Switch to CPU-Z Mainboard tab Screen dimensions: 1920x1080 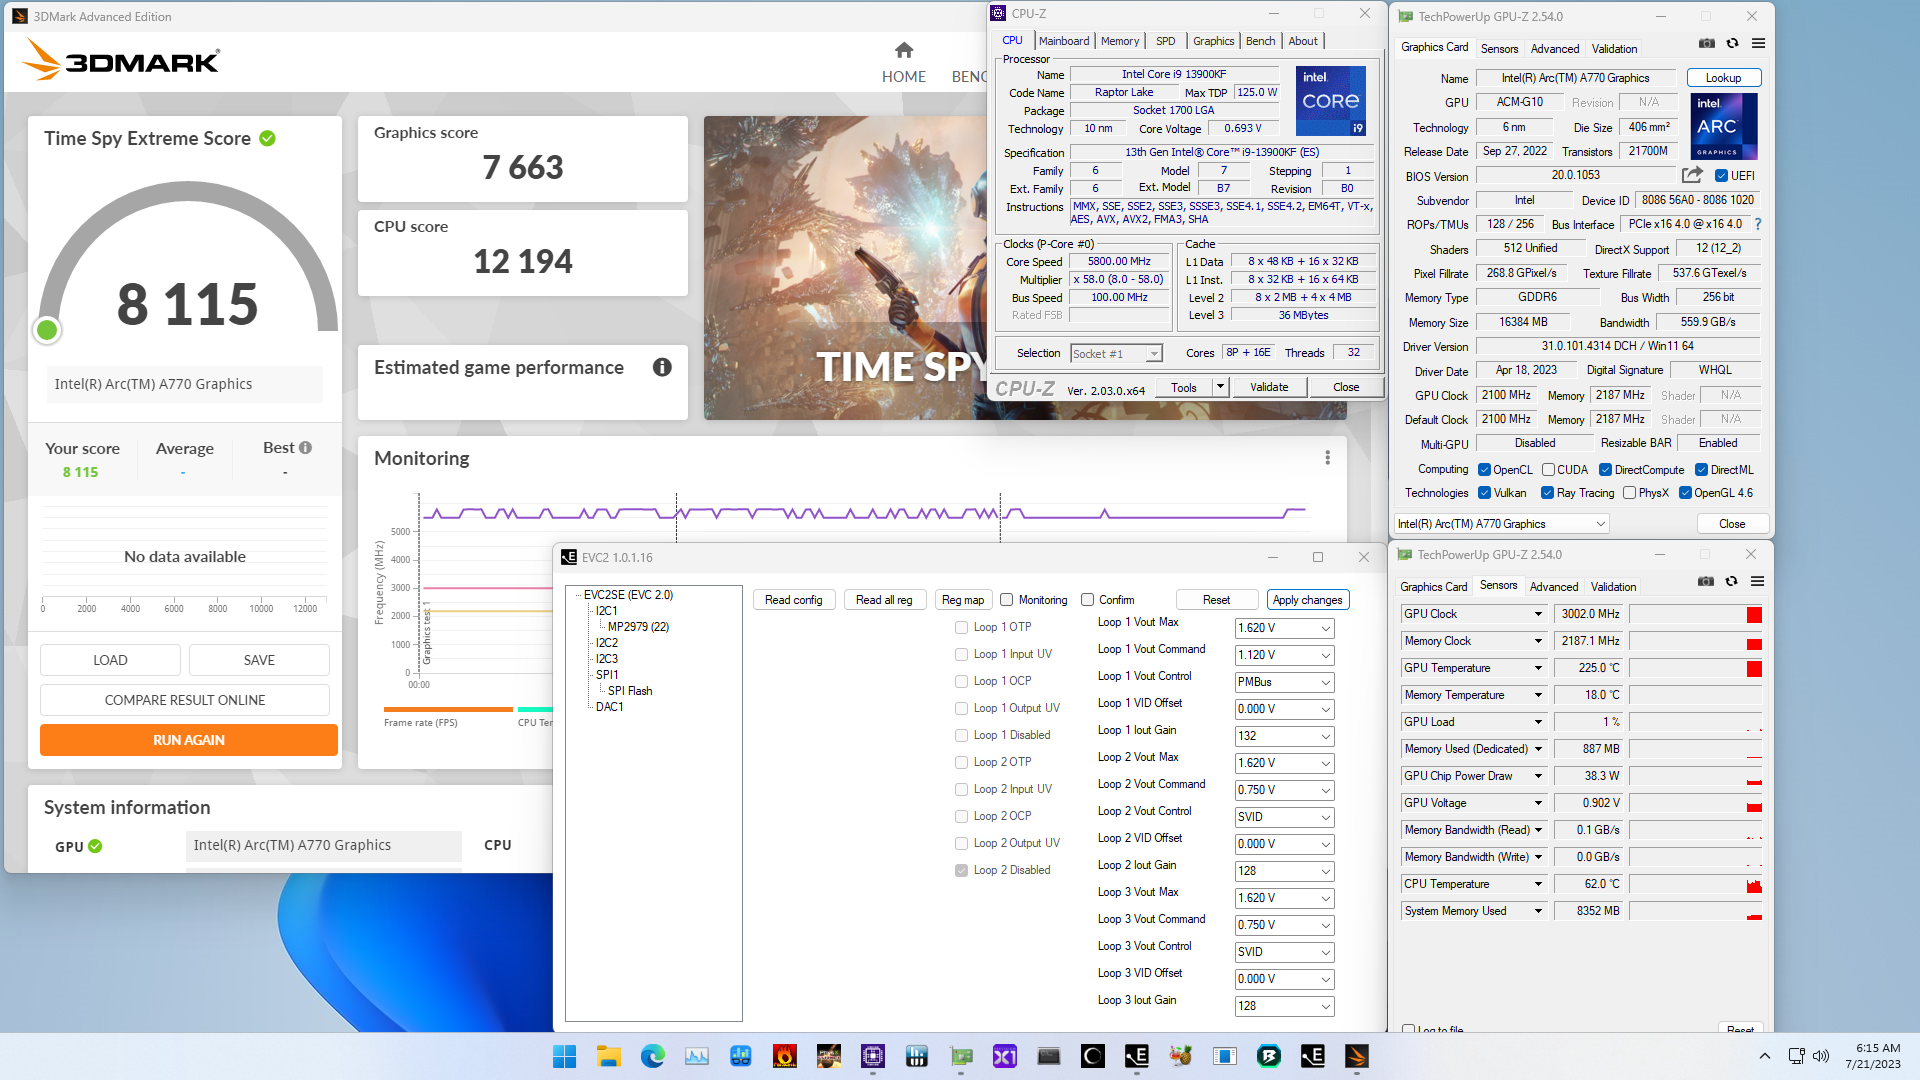coord(1063,41)
